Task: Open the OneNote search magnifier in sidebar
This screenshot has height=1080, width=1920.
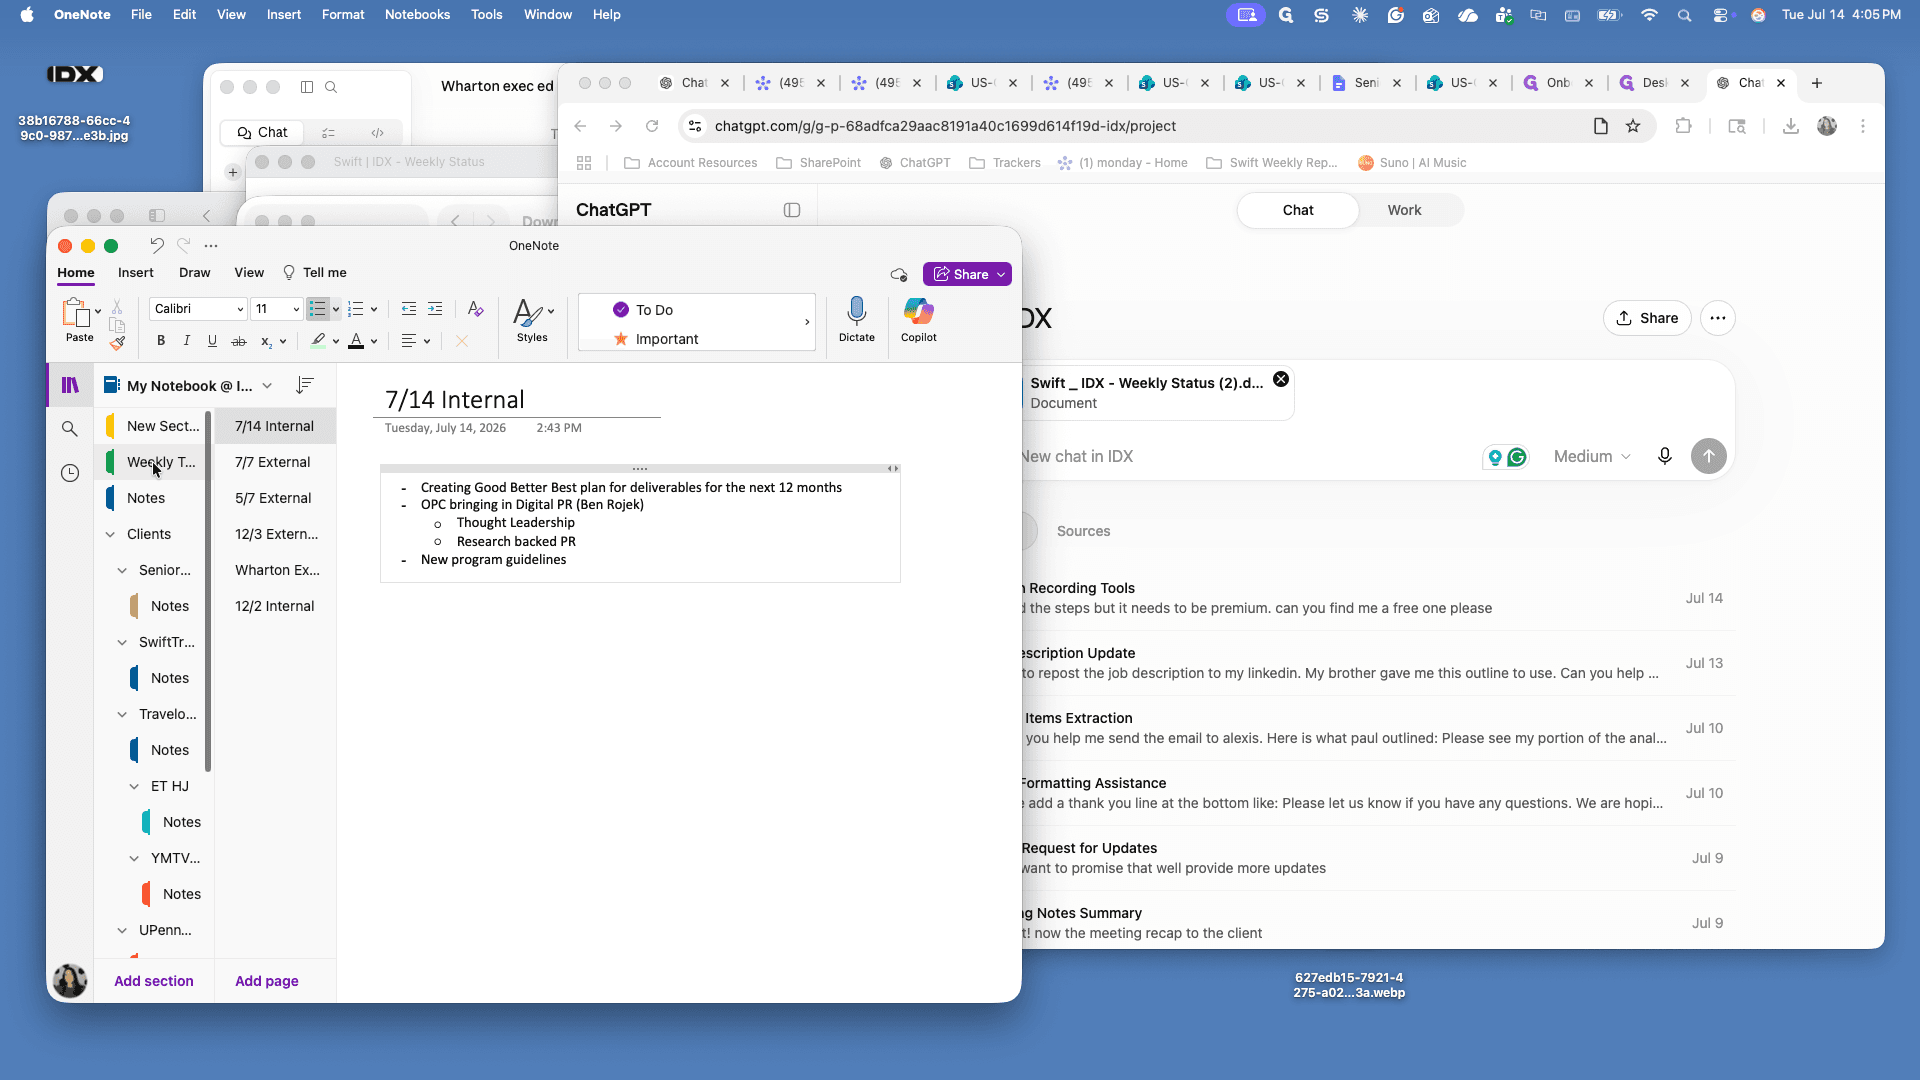Action: click(x=69, y=429)
